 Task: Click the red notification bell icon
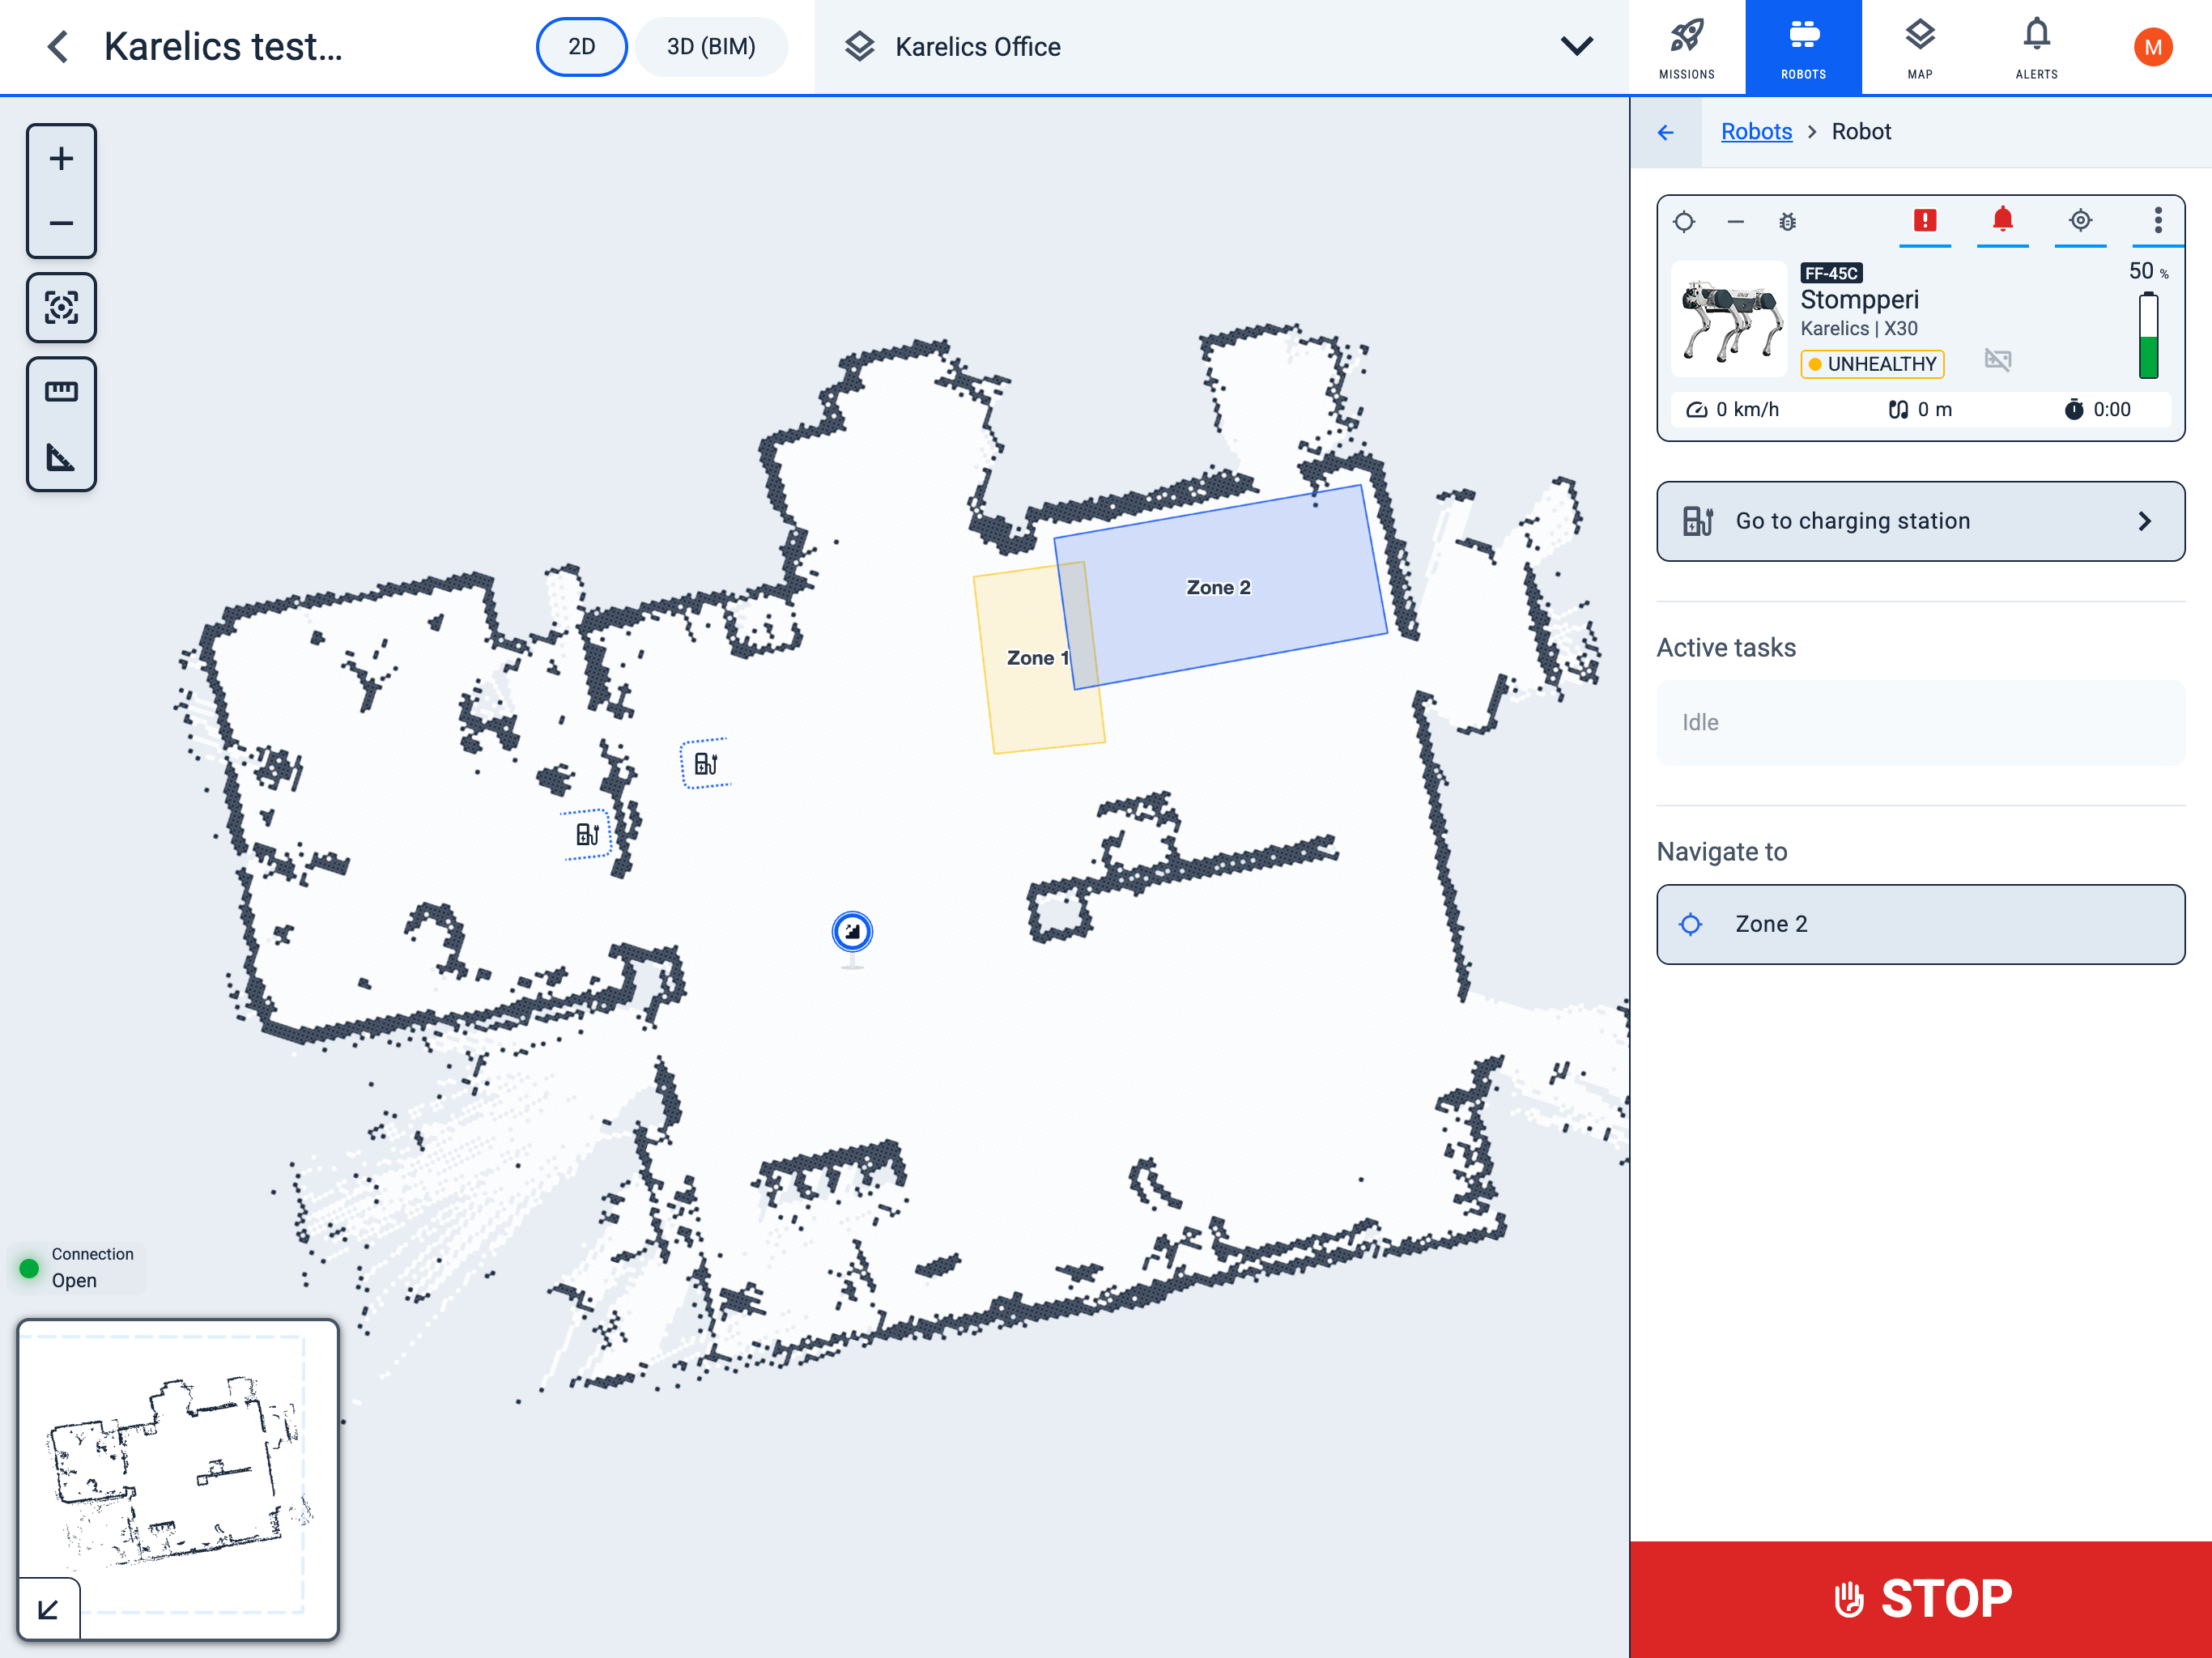pyautogui.click(x=2002, y=220)
